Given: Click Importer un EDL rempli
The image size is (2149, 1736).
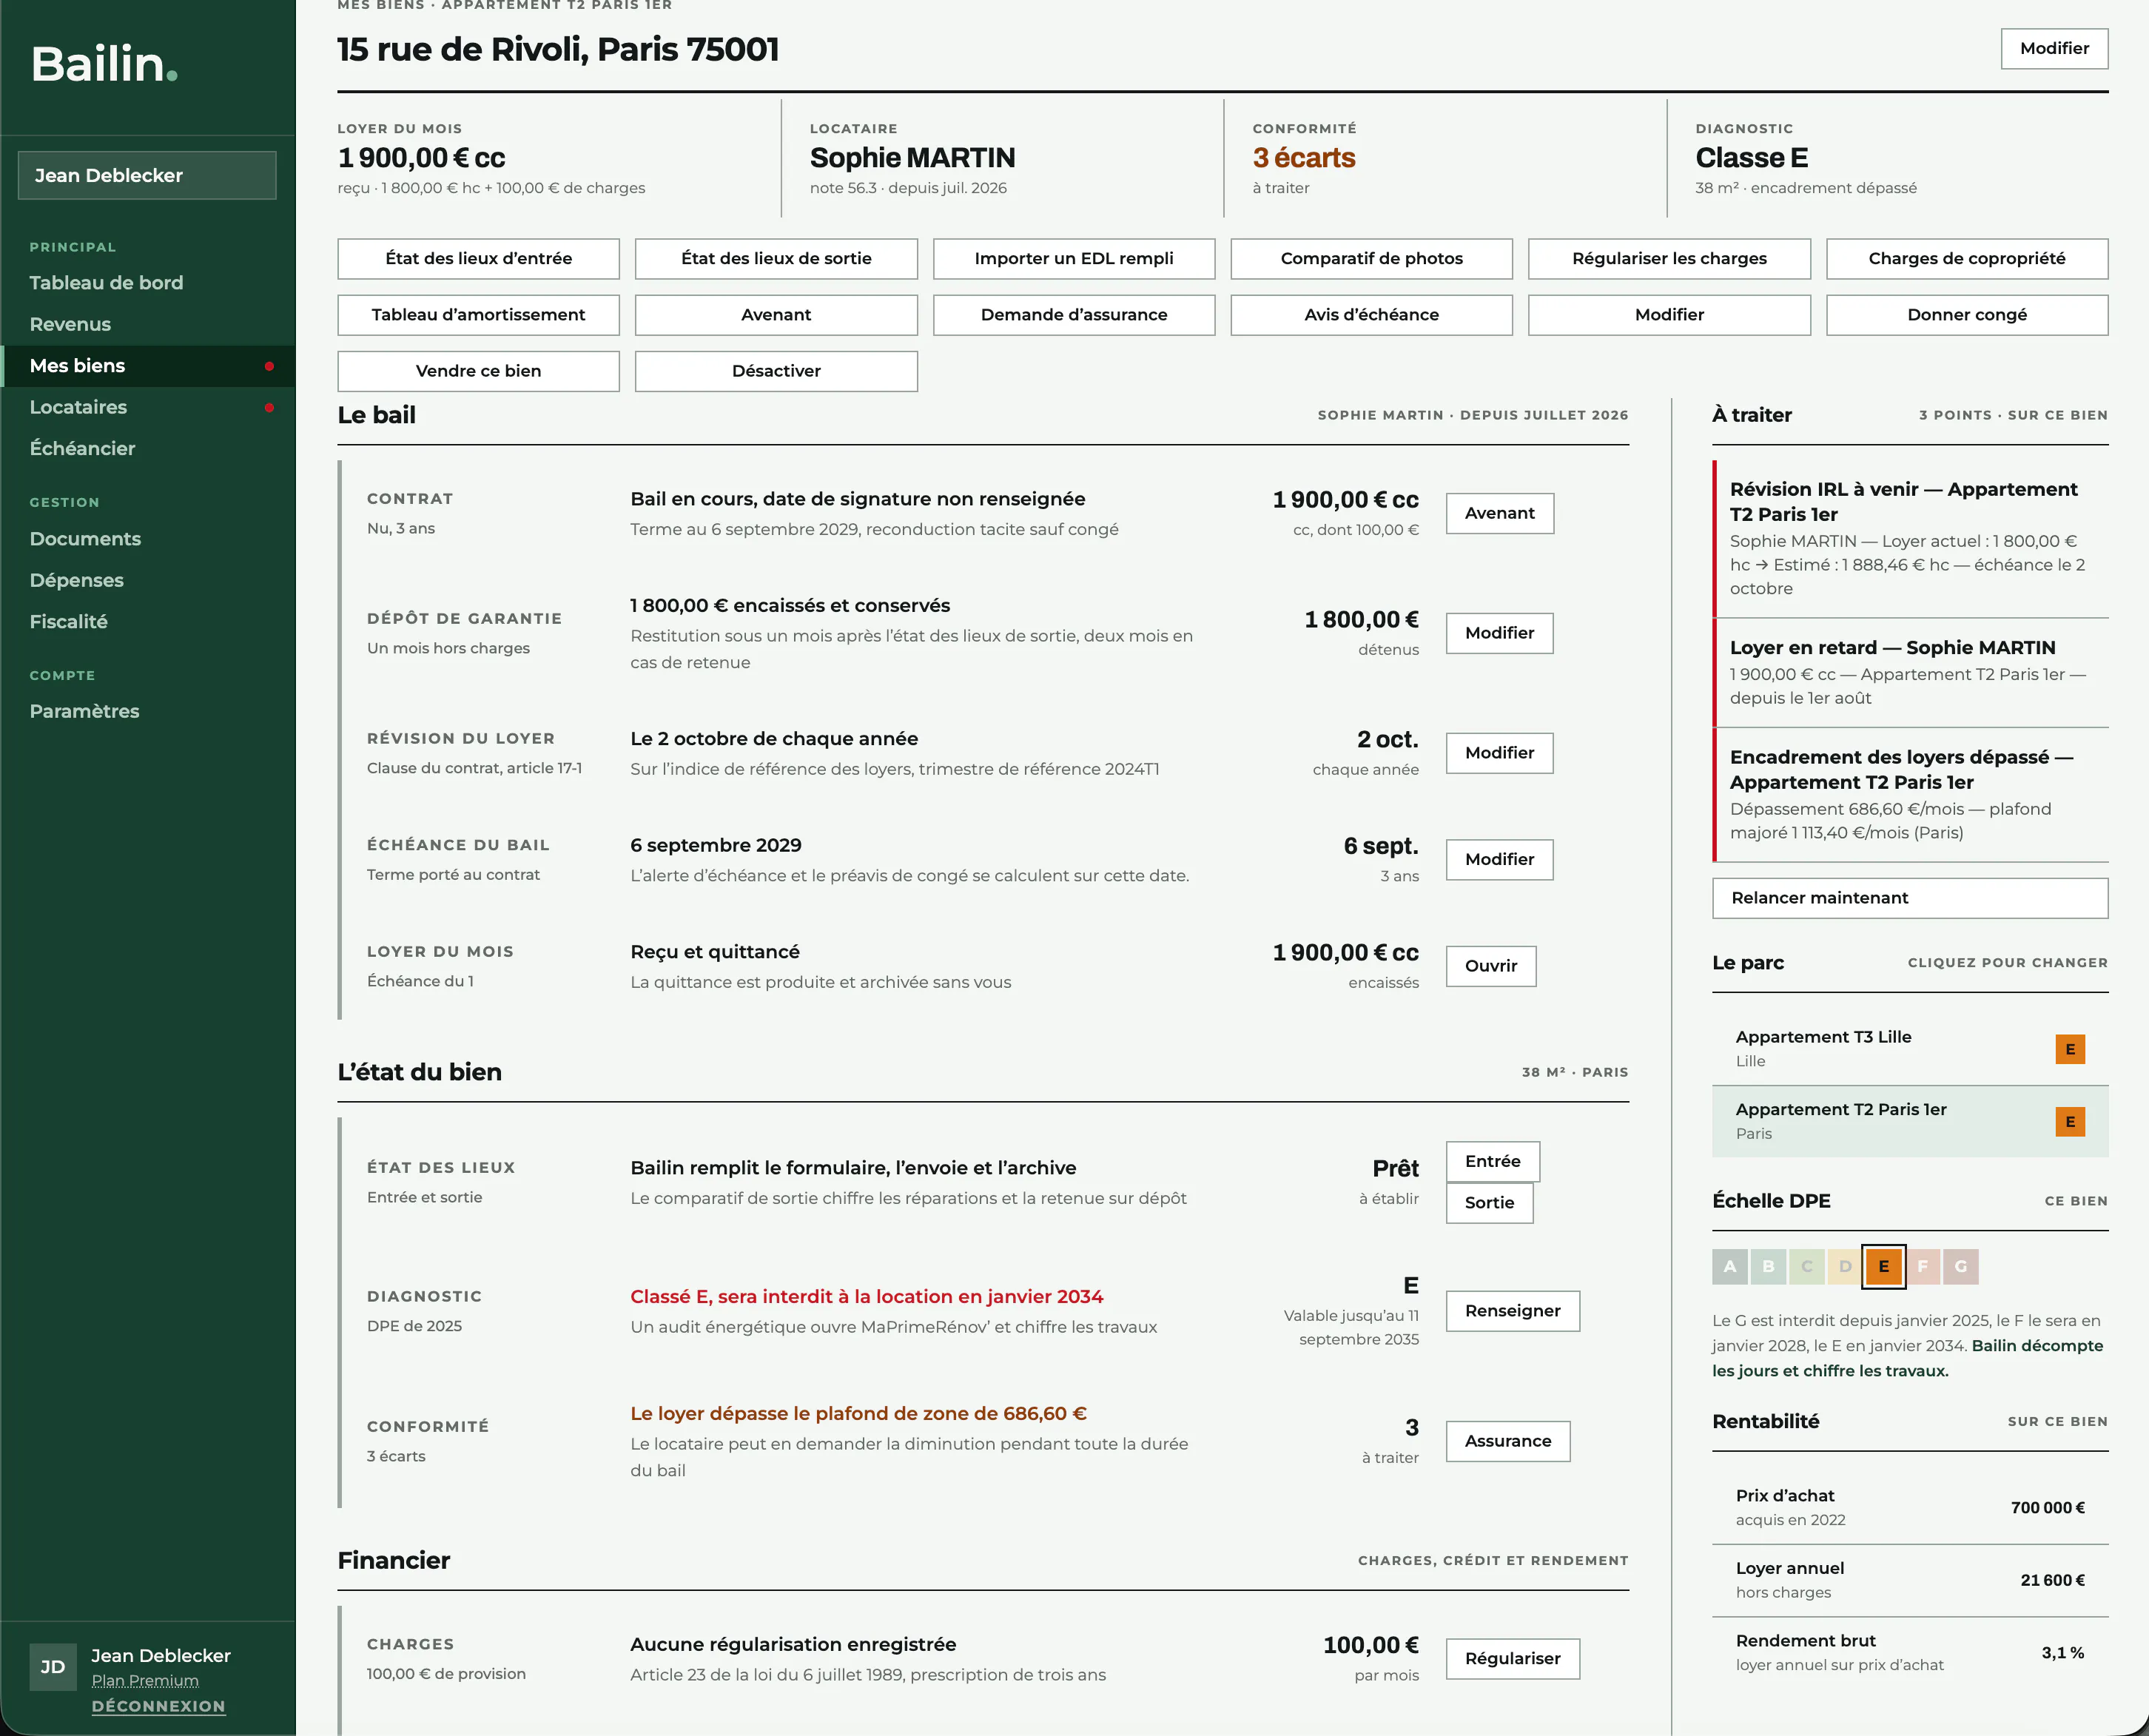Looking at the screenshot, I should point(1074,258).
